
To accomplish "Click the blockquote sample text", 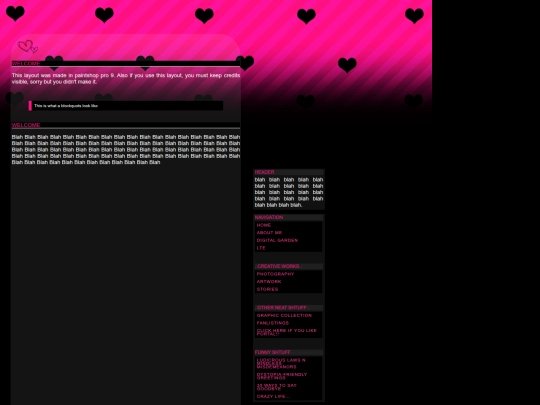I will [66, 106].
